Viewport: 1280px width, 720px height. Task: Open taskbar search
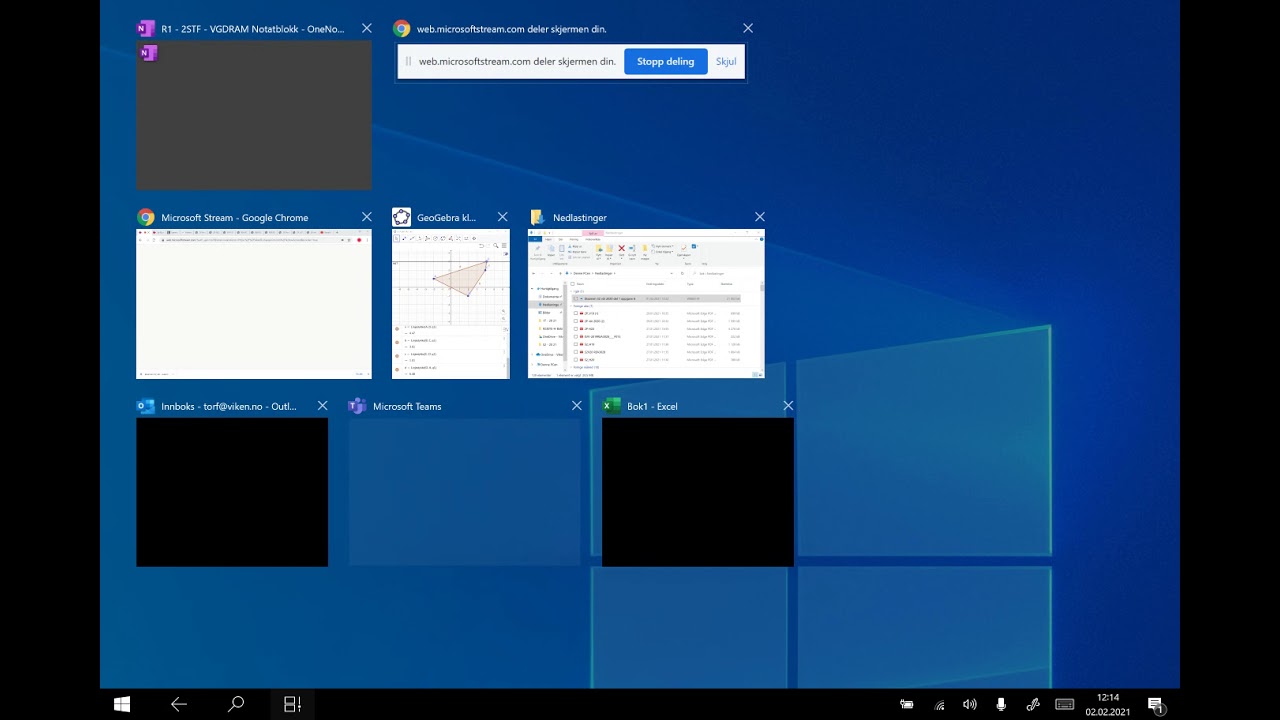[x=236, y=704]
